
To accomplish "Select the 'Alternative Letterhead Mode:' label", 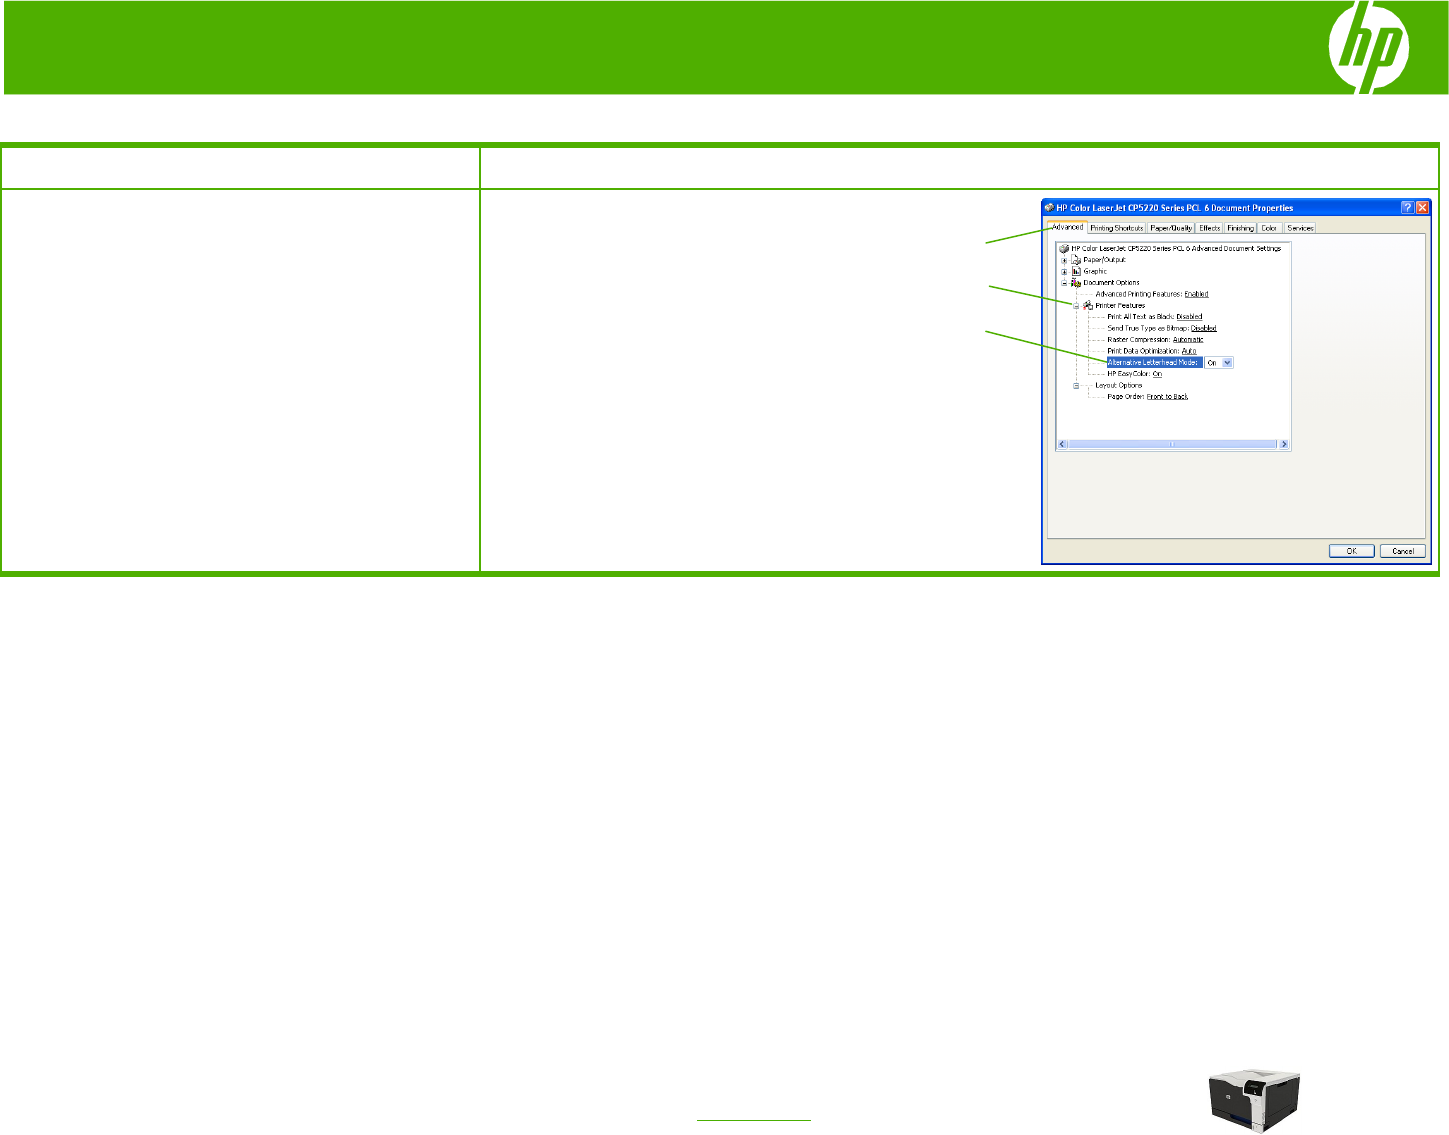I will [x=1154, y=363].
